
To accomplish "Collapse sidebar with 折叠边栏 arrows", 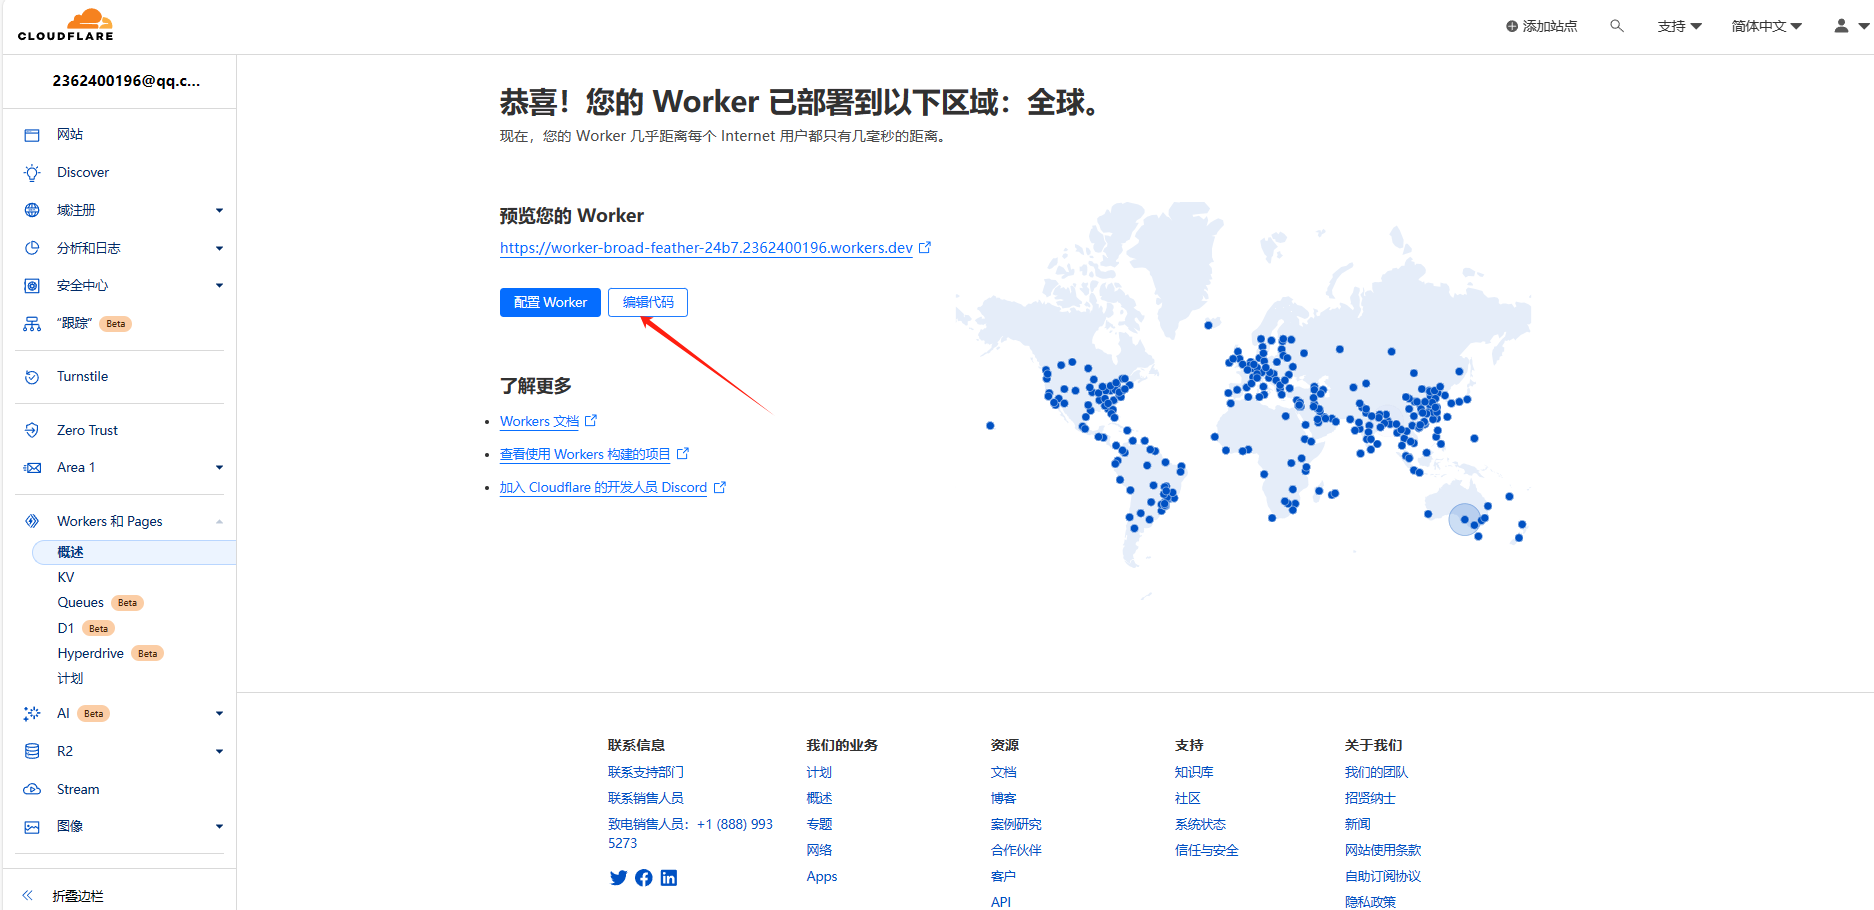I will [x=28, y=895].
